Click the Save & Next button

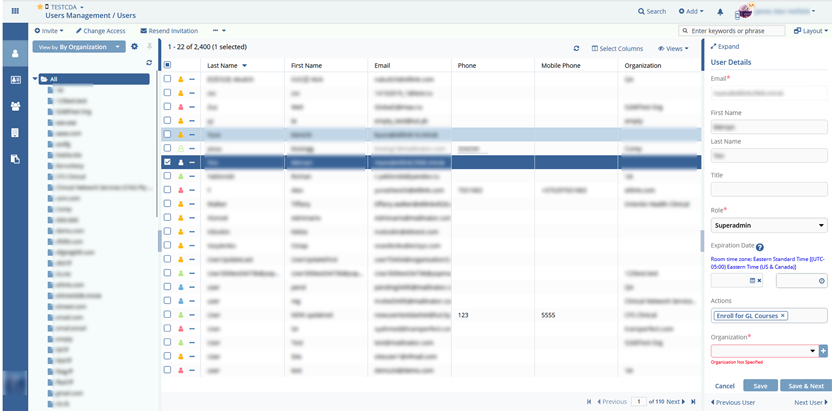point(805,385)
